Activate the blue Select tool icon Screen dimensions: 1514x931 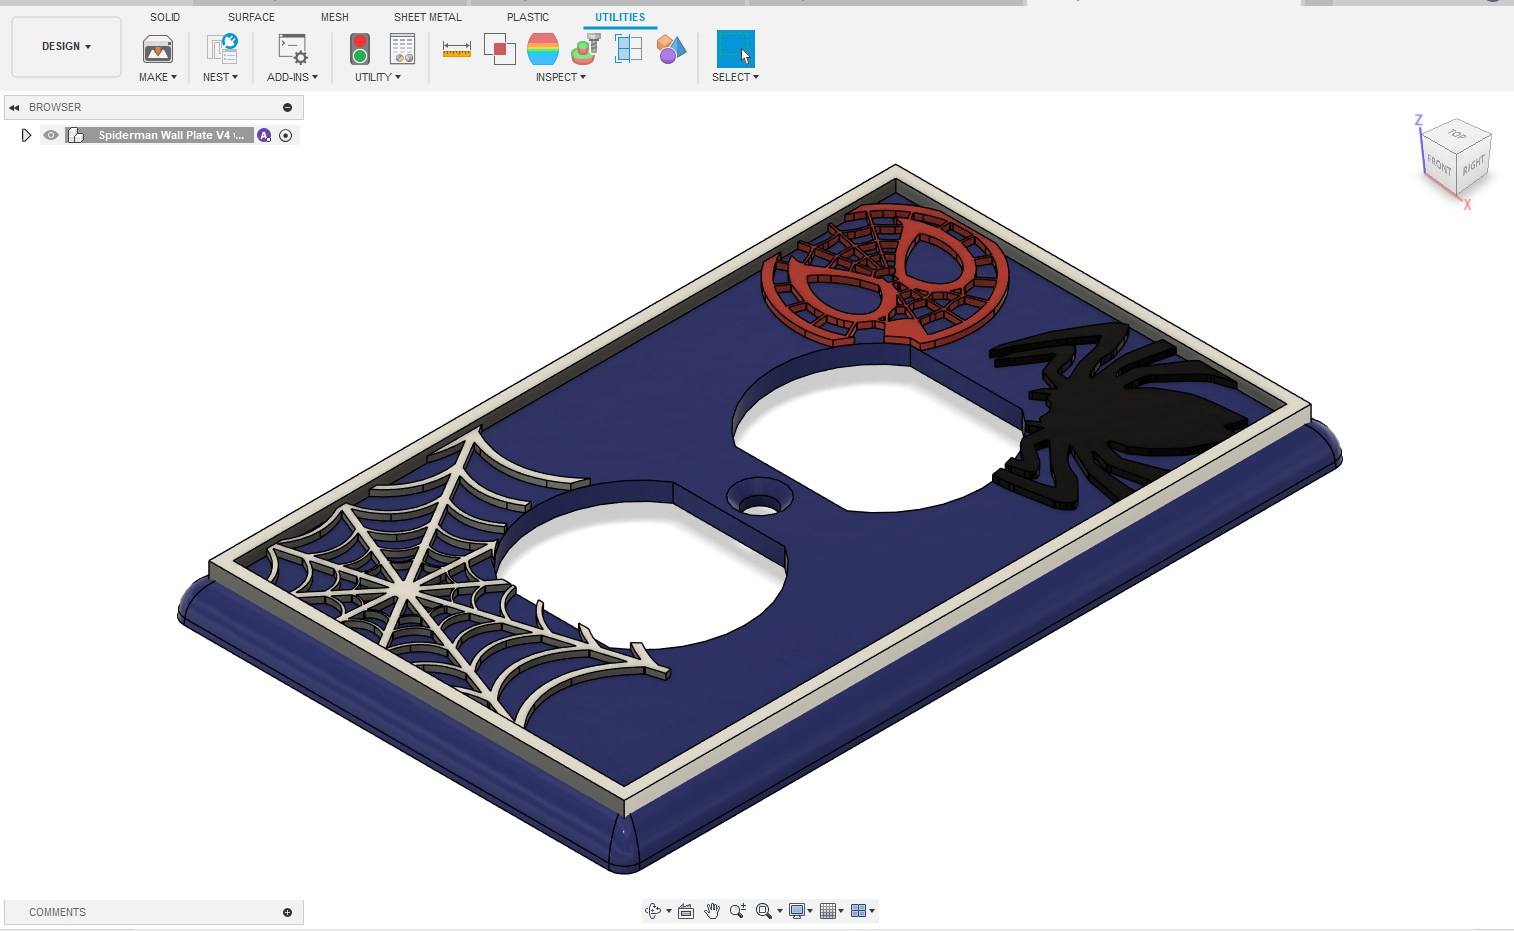[736, 49]
